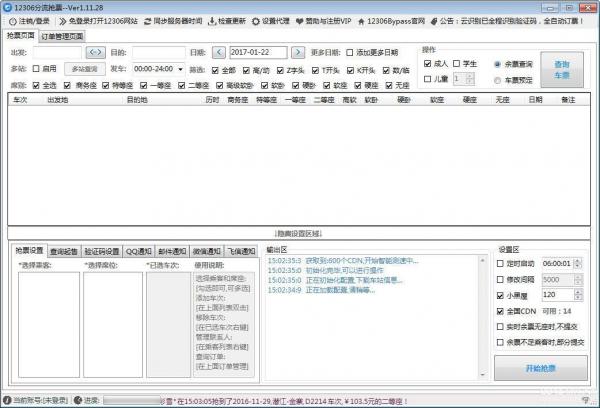The width and height of the screenshot is (600, 408).
Task: Toggle 全选 seat checkbox
Action: (36, 85)
